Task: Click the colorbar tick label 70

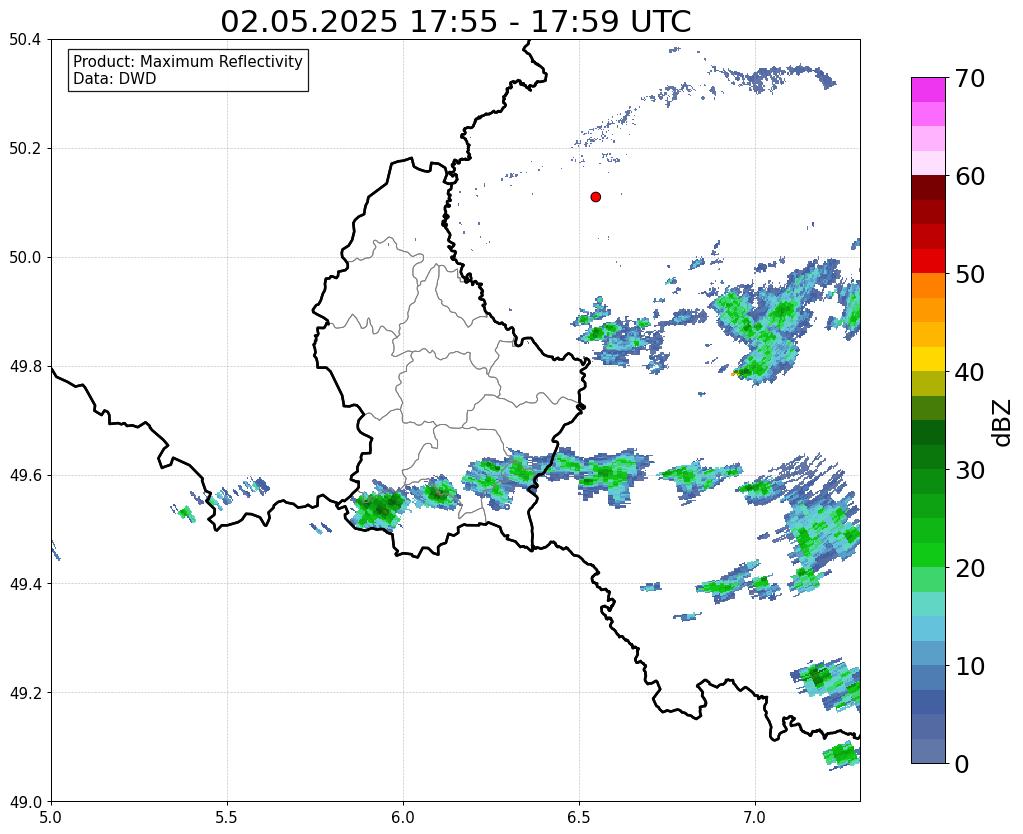Action: 969,78
